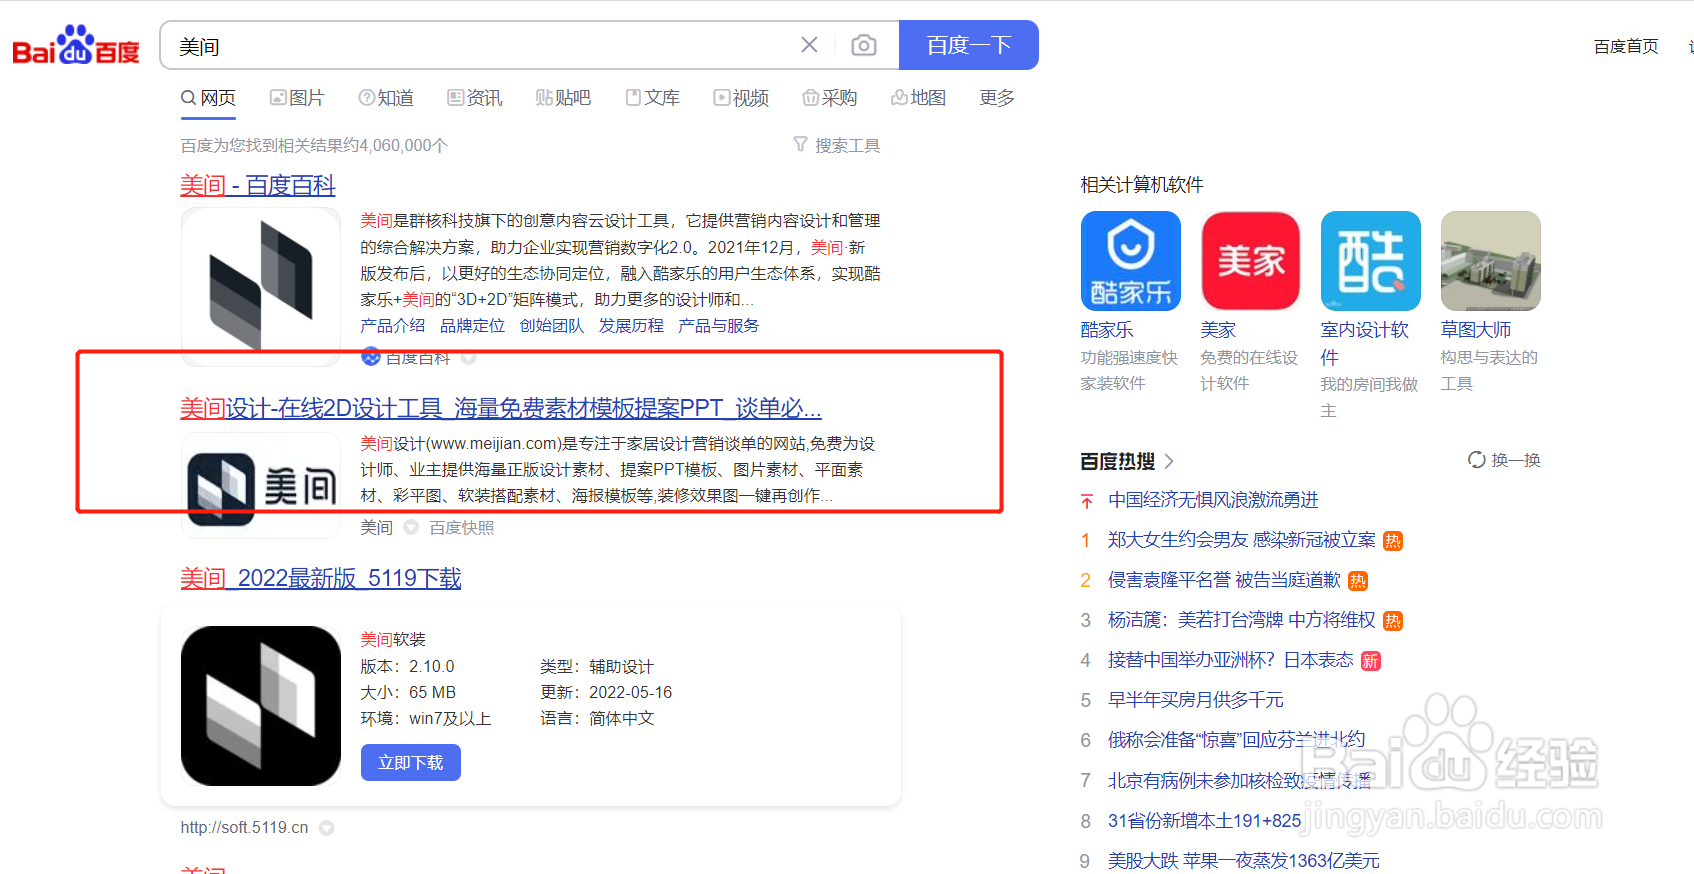Open the 采购 tab
Image resolution: width=1694 pixels, height=874 pixels.
[x=830, y=98]
